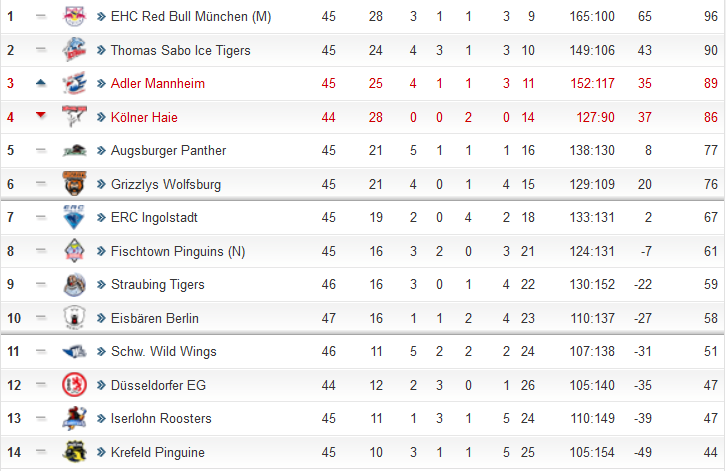Click the double chevron before ERC Ingolstadt
Viewport: 726px width, 471px height.
pyautogui.click(x=101, y=217)
